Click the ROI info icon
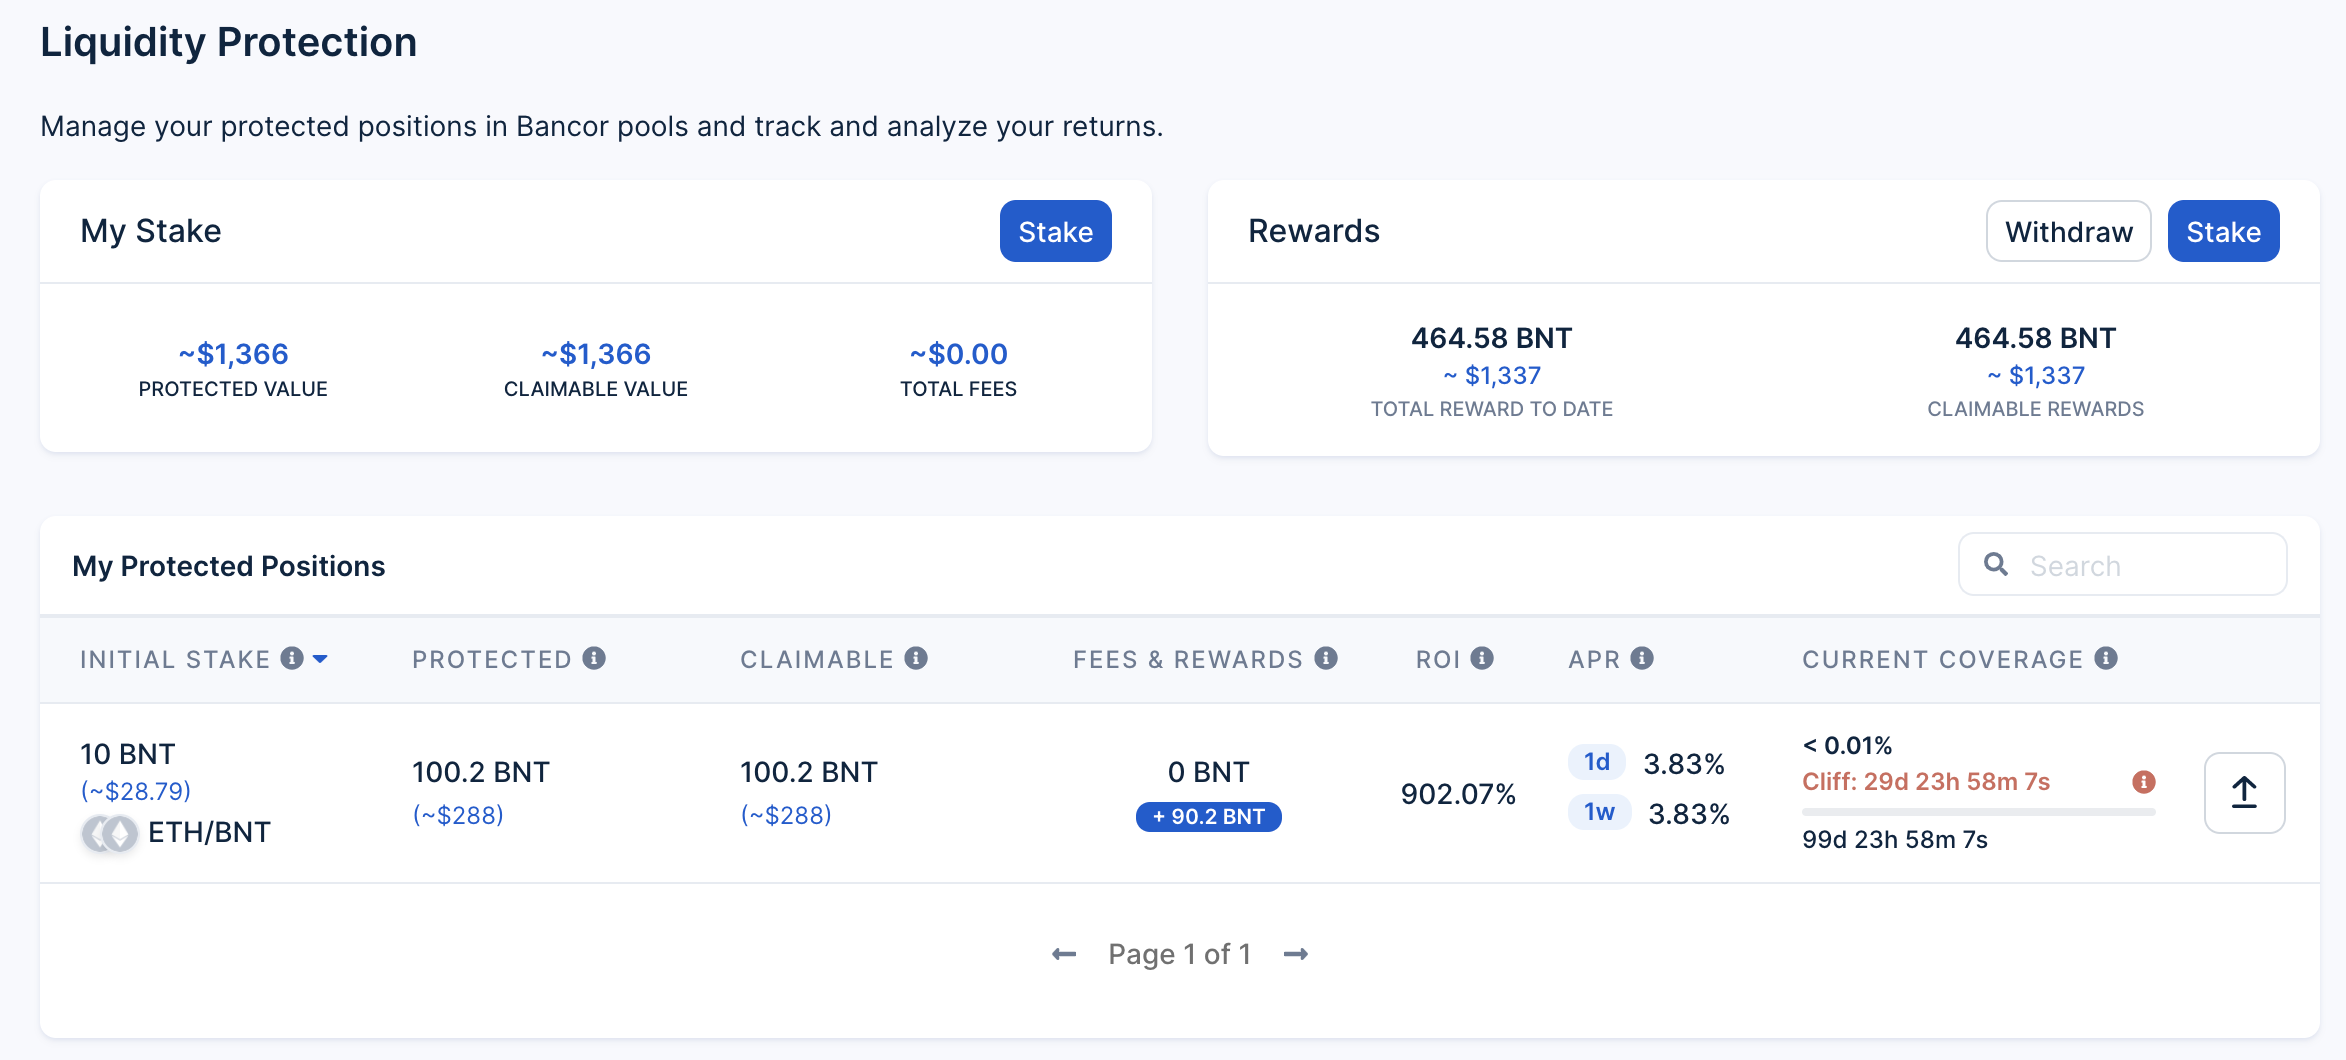Image resolution: width=2346 pixels, height=1060 pixels. tap(1482, 658)
